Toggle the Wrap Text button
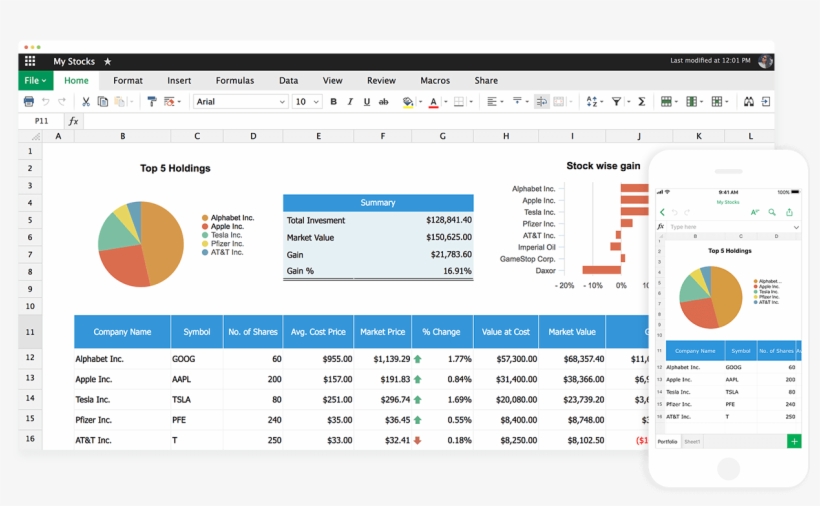 pos(541,101)
